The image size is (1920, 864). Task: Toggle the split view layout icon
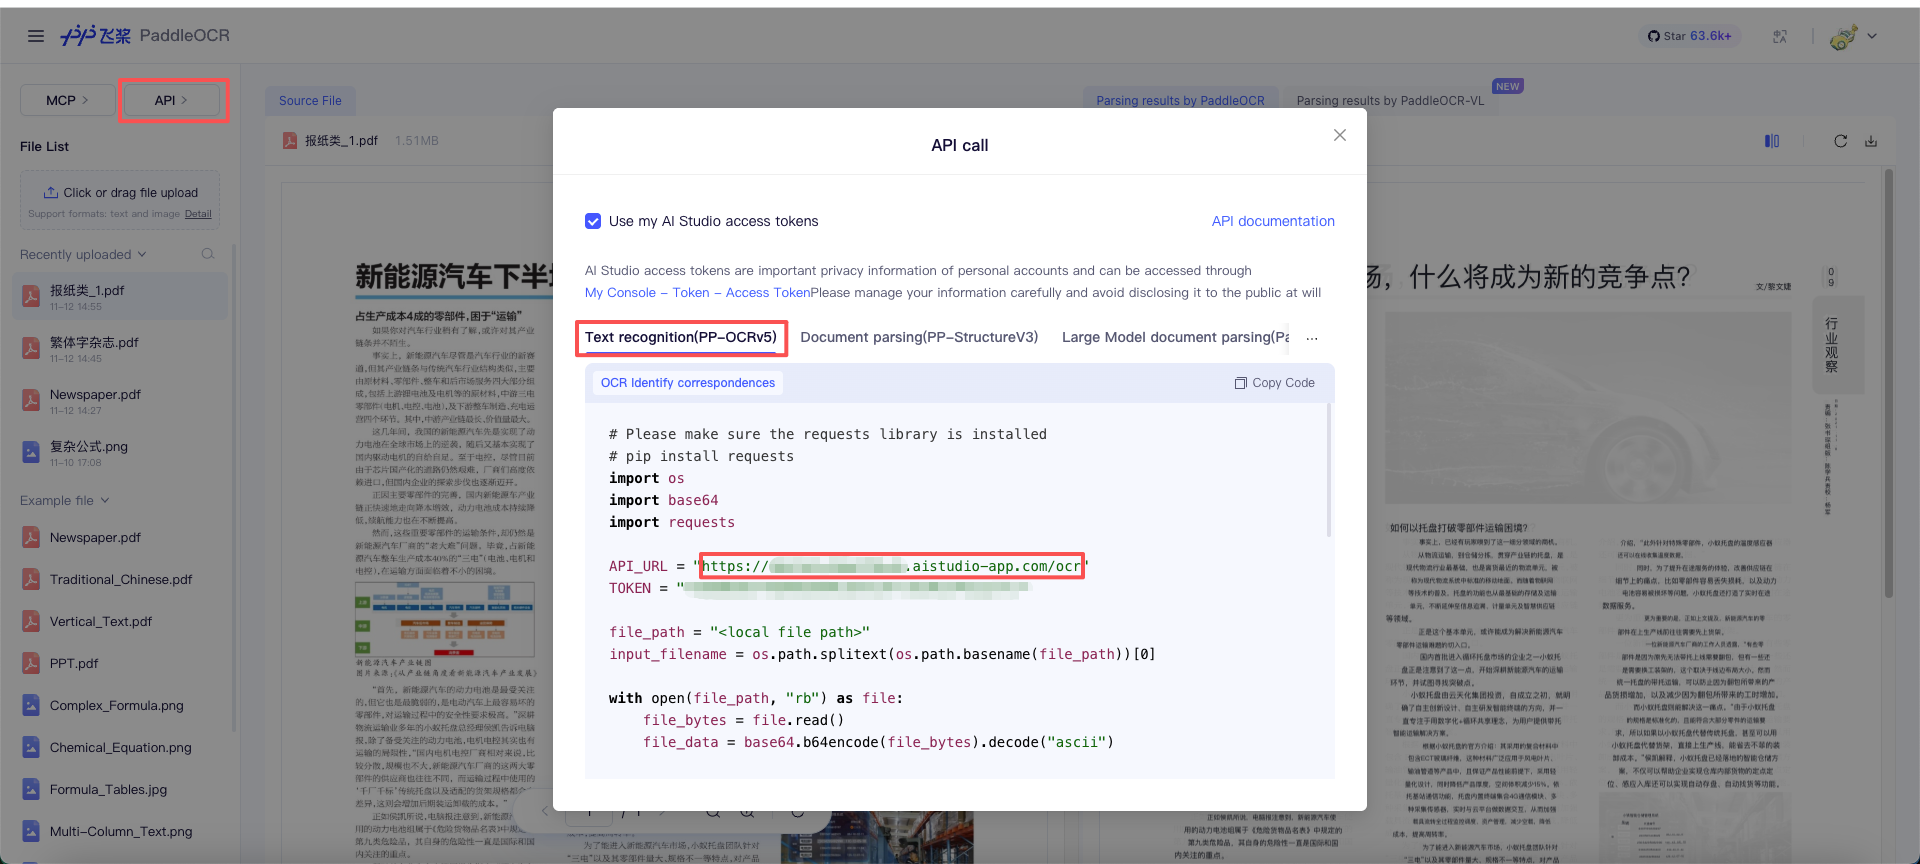click(1772, 141)
